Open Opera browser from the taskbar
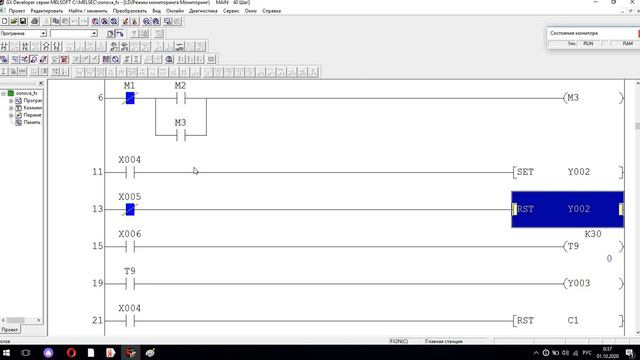 (71, 353)
